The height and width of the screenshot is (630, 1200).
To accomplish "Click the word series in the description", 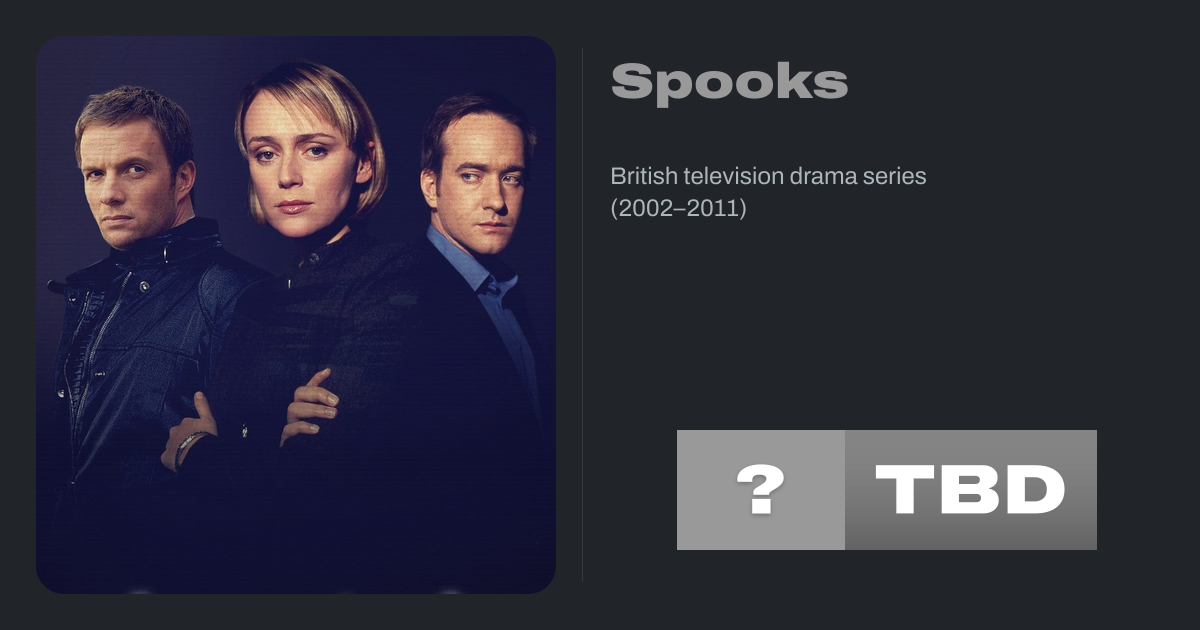I will [899, 177].
